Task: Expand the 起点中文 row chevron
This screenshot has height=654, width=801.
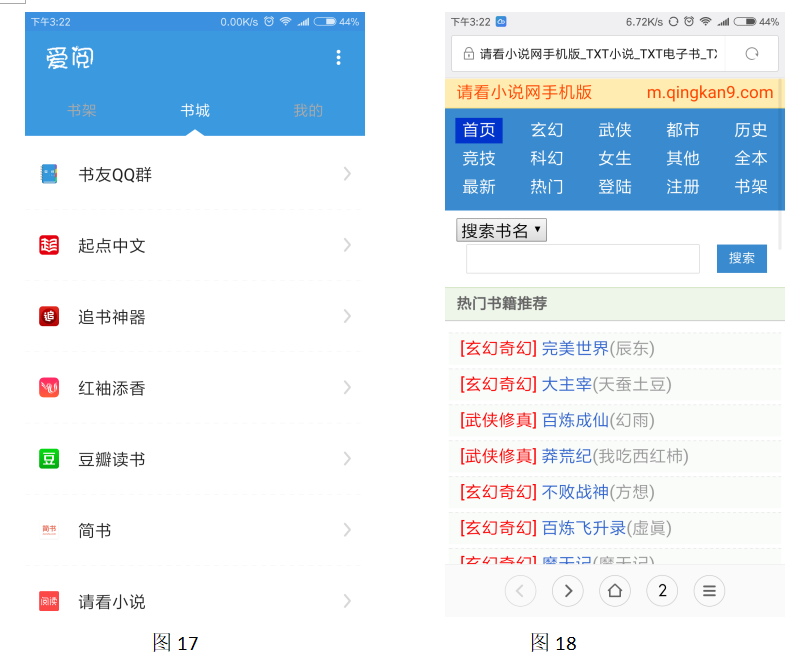Action: tap(347, 245)
